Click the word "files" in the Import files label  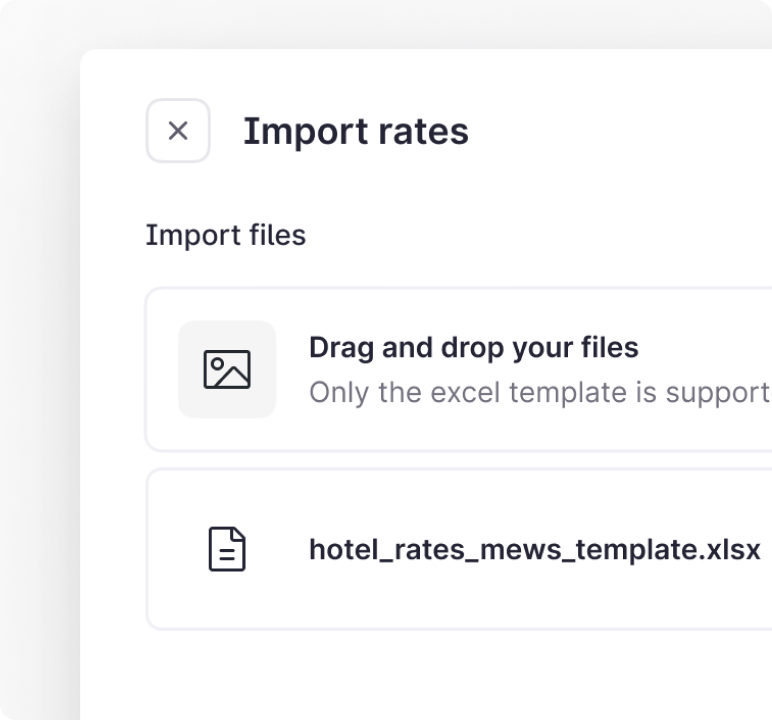pyautogui.click(x=280, y=235)
